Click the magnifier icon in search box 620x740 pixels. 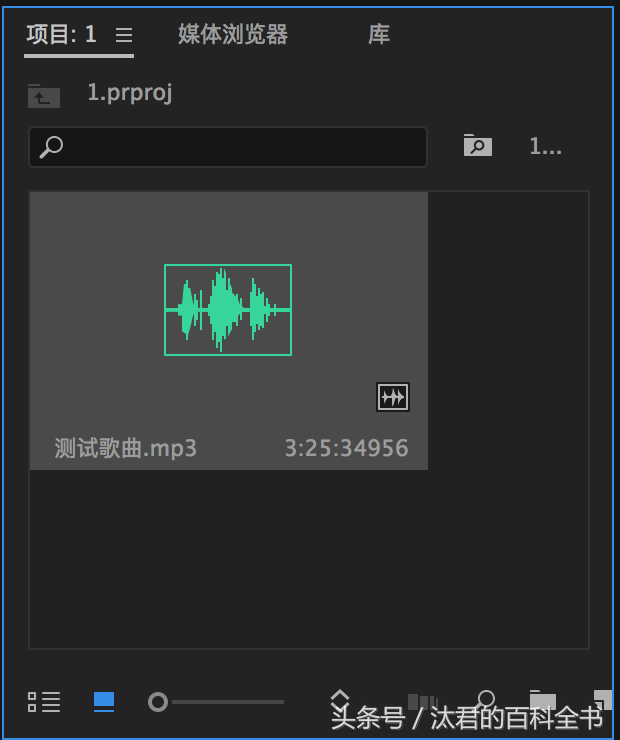pyautogui.click(x=51, y=147)
